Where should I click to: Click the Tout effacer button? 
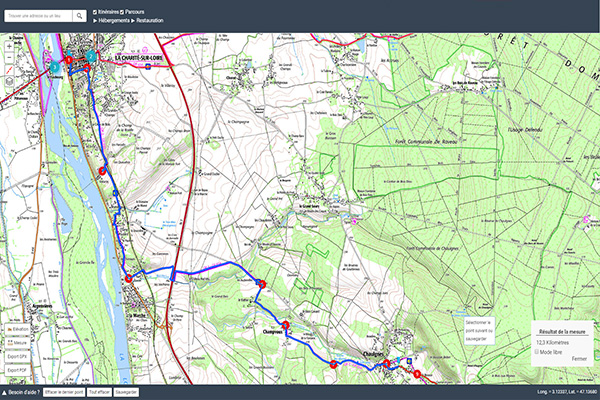98,392
